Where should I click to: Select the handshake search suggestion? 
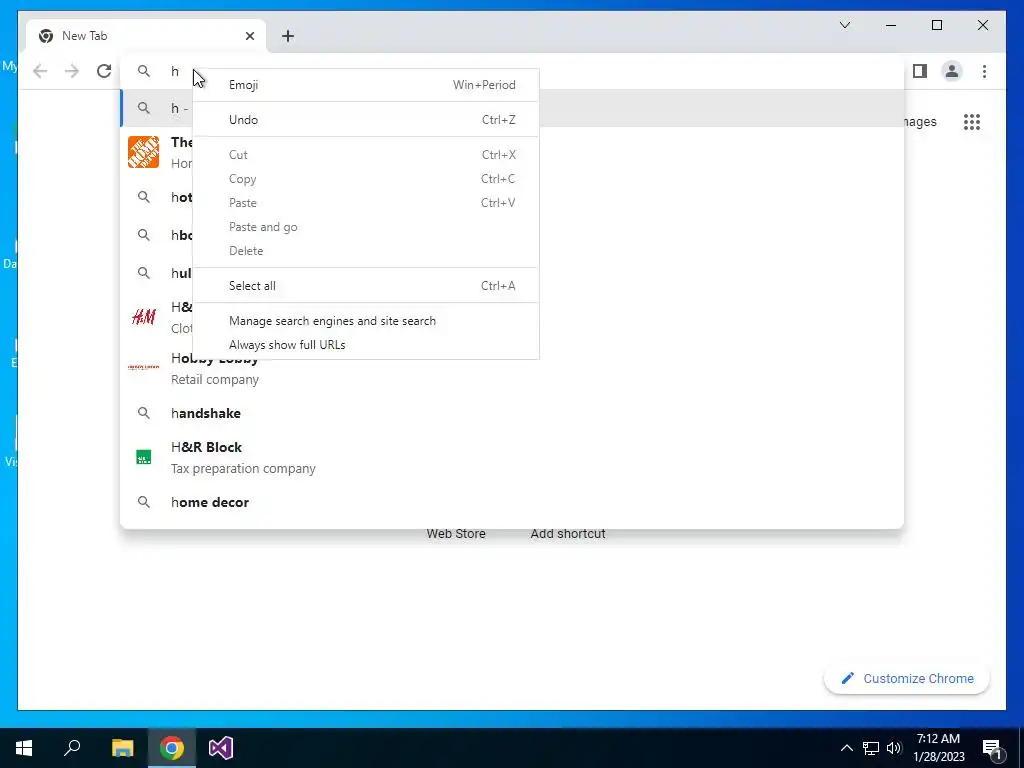click(x=512, y=413)
